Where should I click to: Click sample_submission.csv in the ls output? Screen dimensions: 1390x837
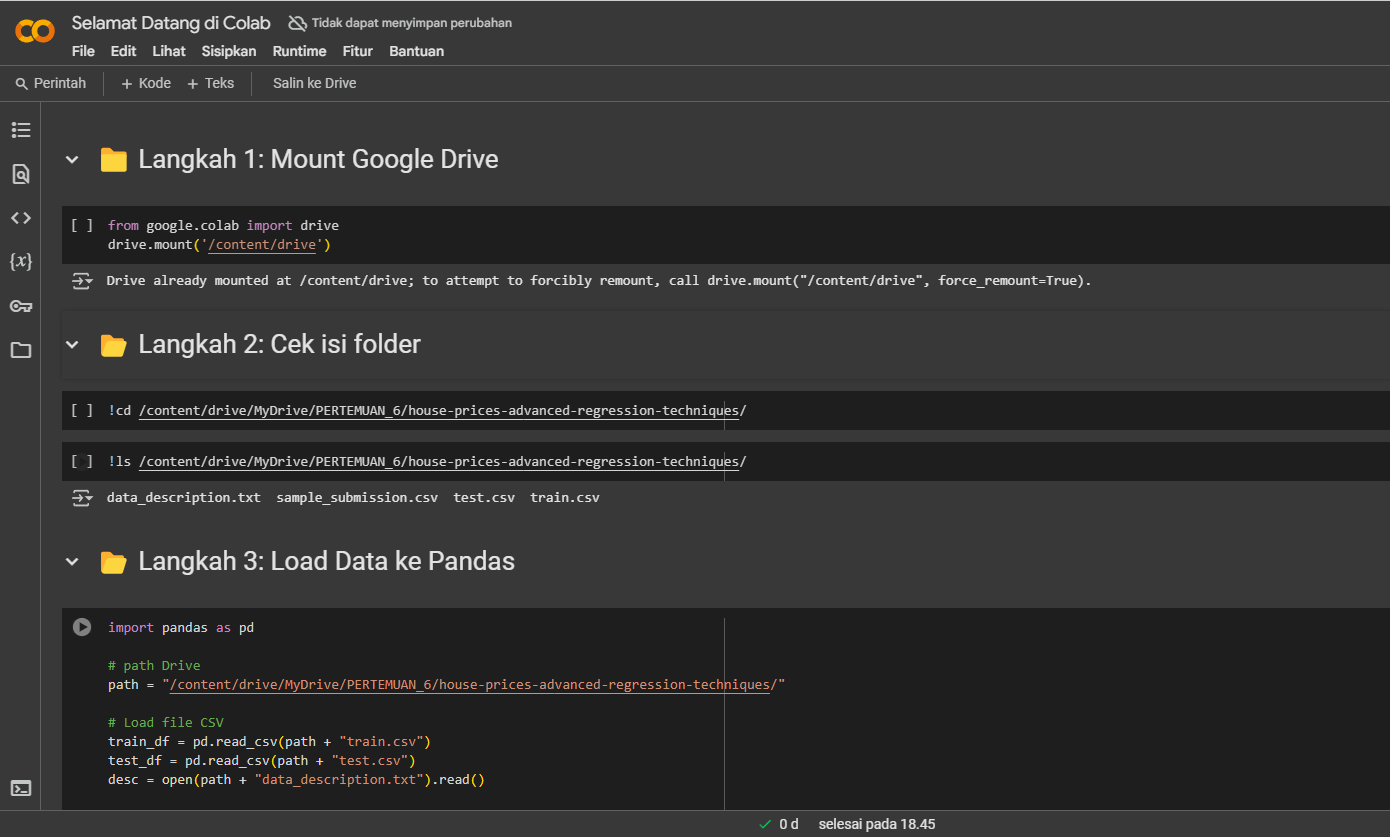357,498
